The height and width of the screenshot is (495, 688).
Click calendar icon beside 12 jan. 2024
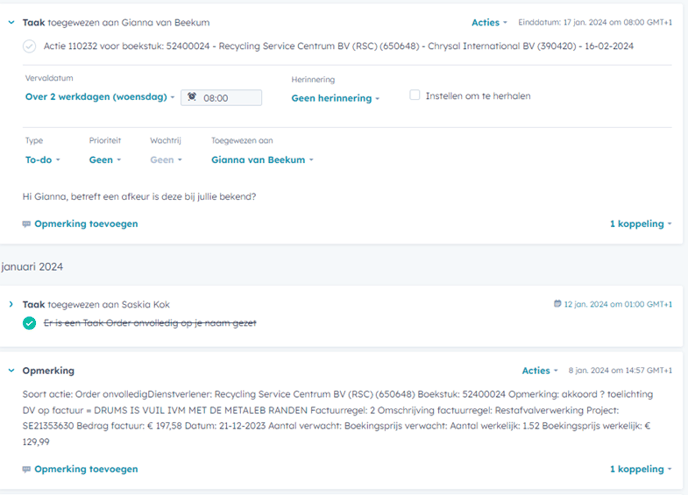click(x=557, y=304)
